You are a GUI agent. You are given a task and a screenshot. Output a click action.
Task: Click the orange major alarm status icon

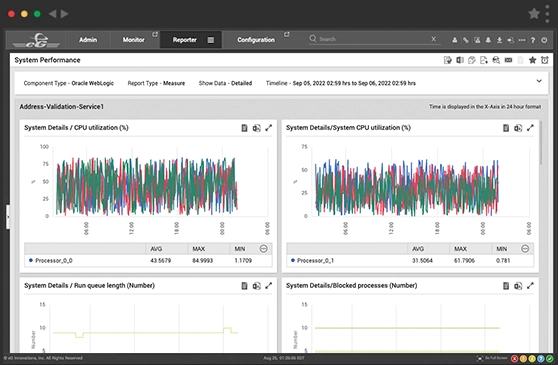point(523,359)
